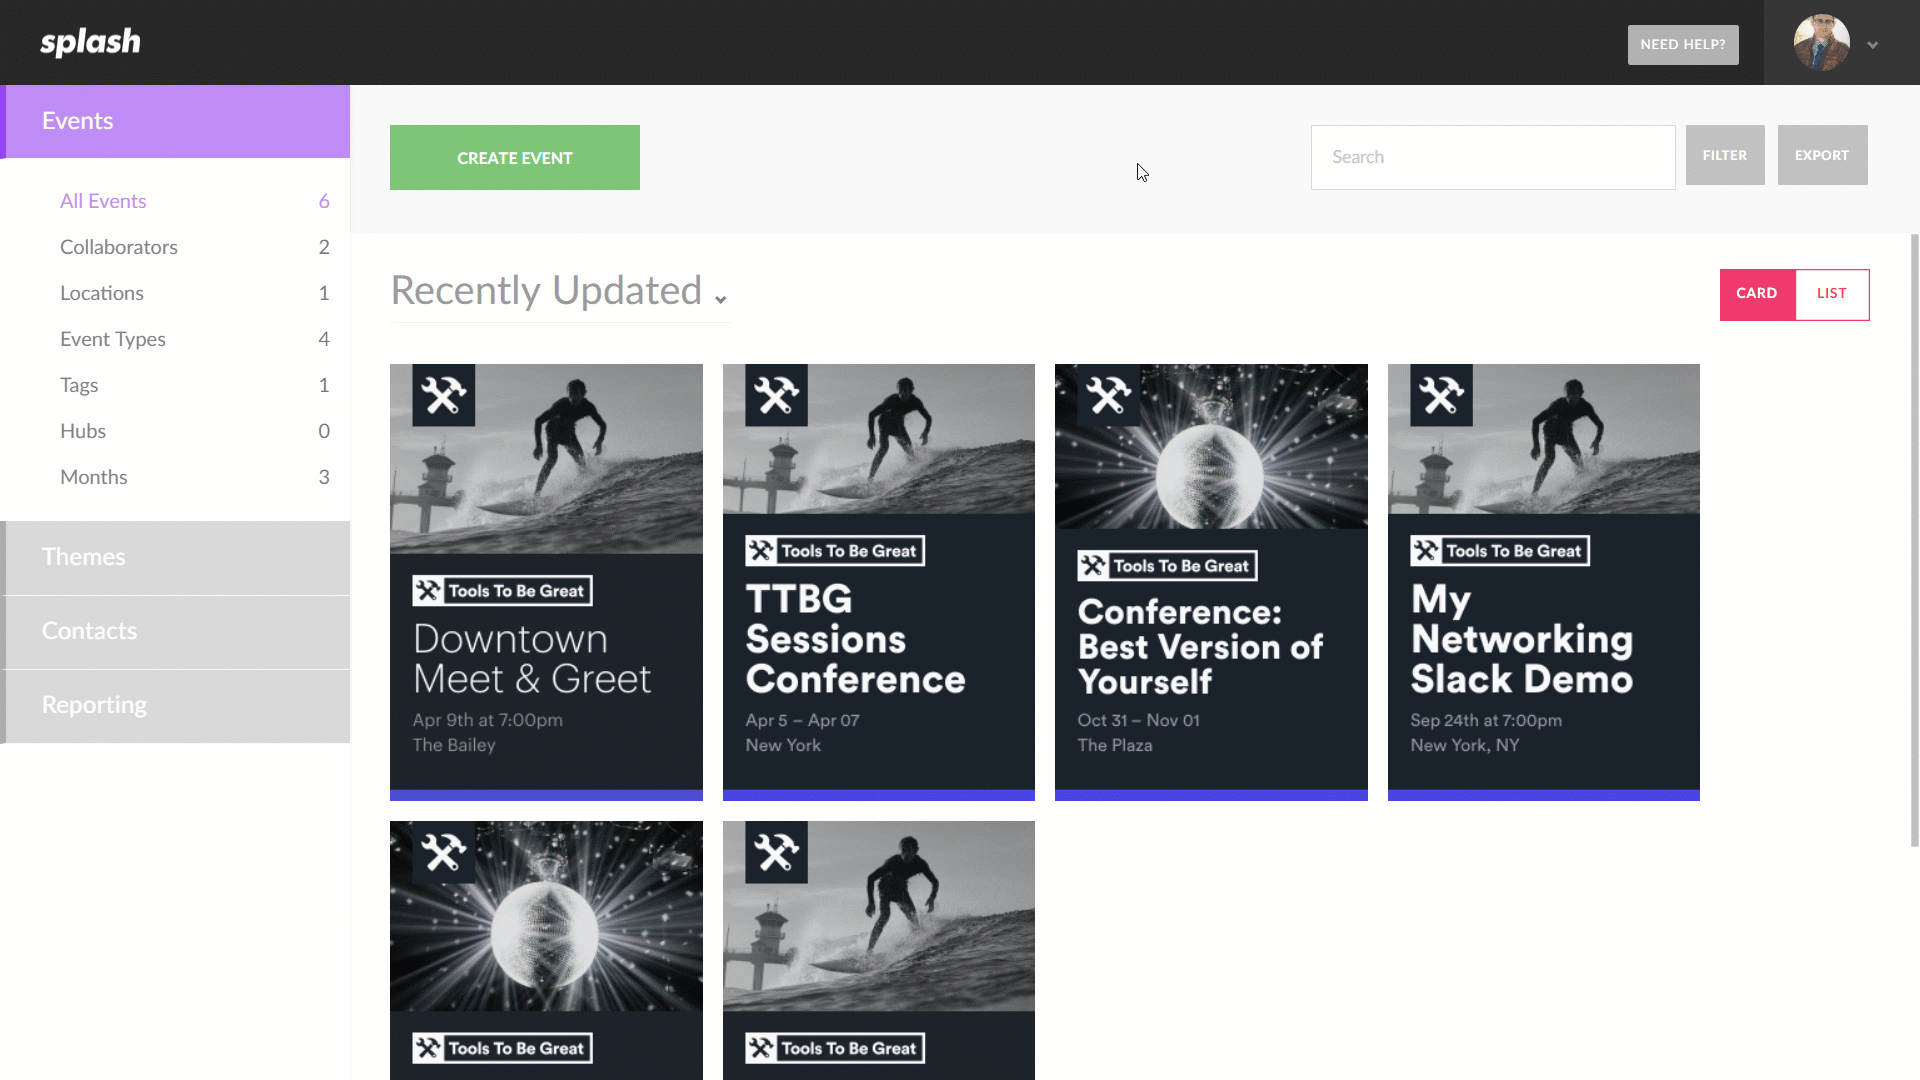Viewport: 1920px width, 1080px height.
Task: Expand the Themes section
Action: pyautogui.click(x=175, y=558)
